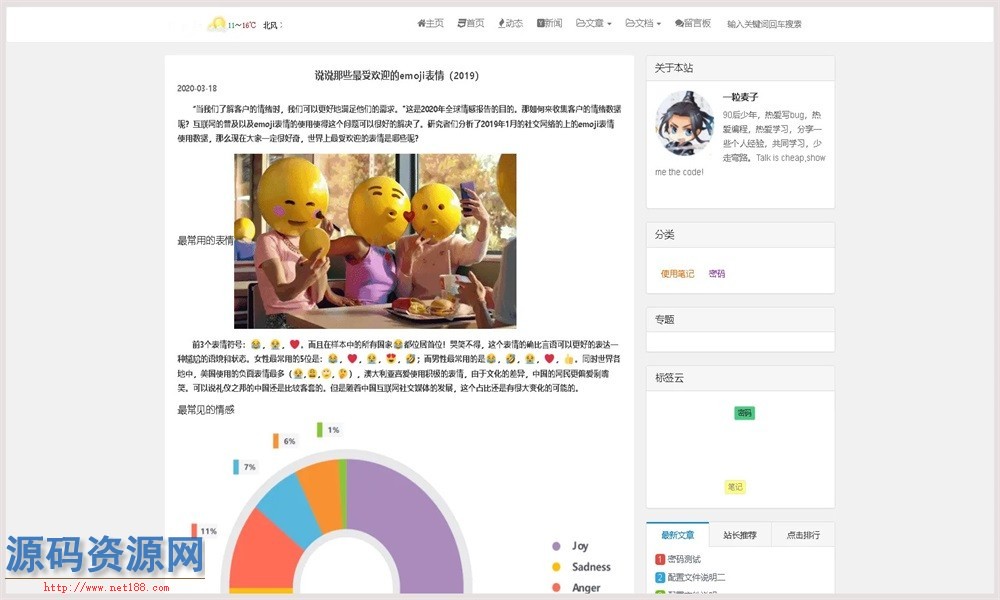
Task: Click the 11~16℃ temperature text
Action: (242, 26)
